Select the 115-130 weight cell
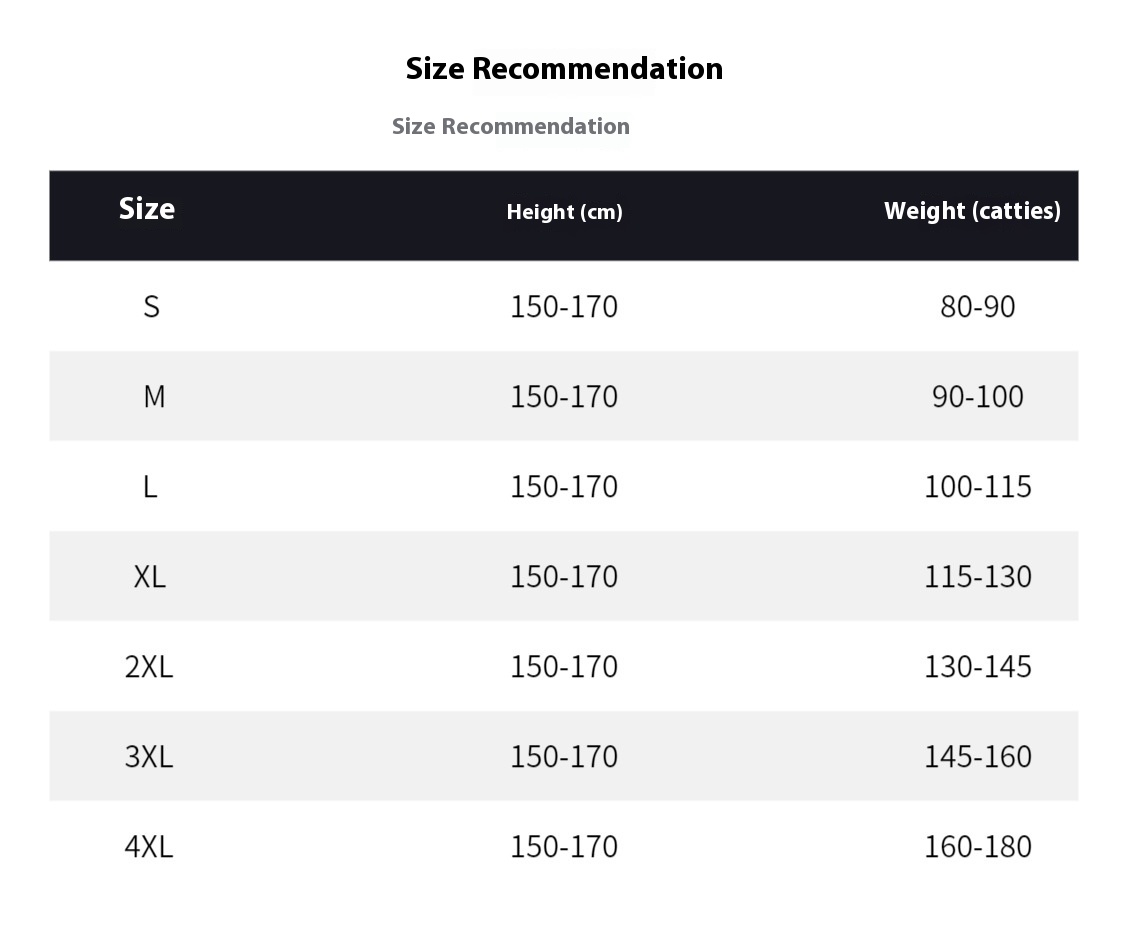The width and height of the screenshot is (1125, 937). (977, 577)
